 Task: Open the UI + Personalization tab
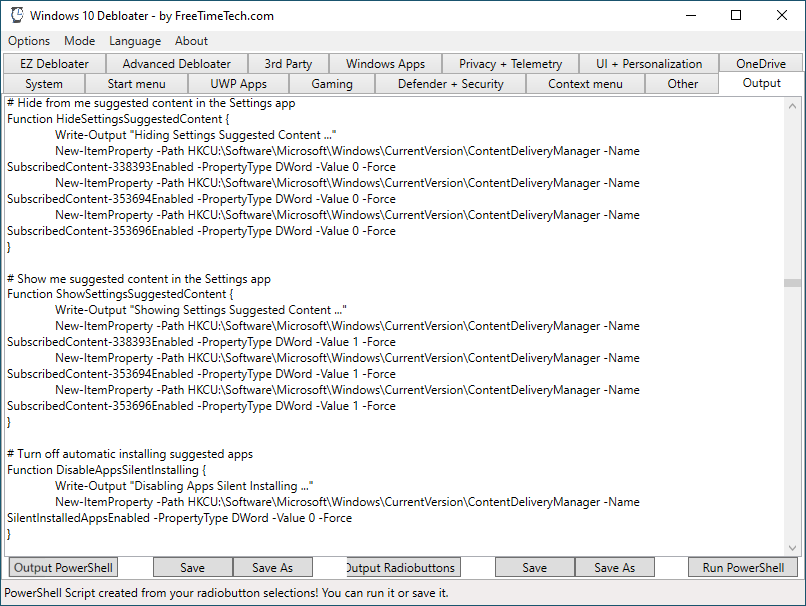click(x=649, y=64)
